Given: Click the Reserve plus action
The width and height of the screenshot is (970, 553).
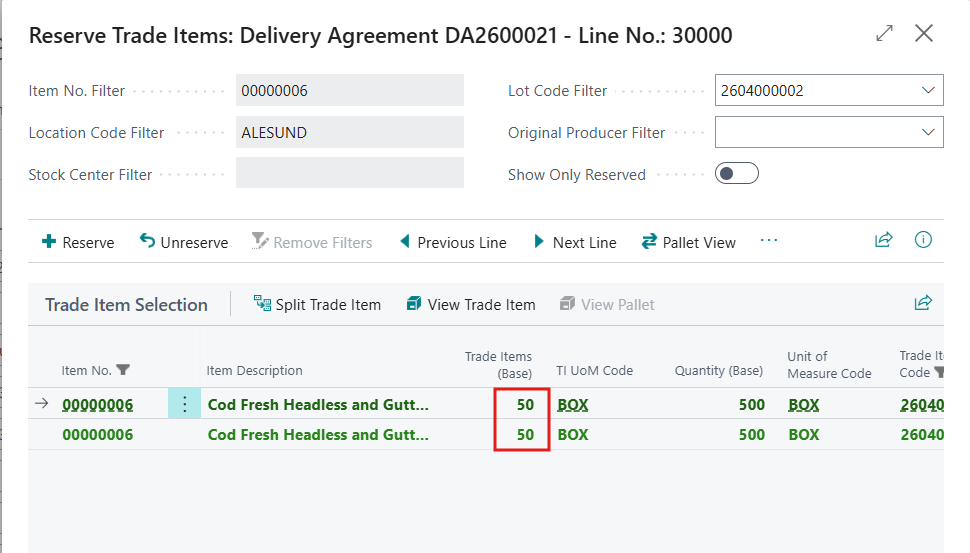Looking at the screenshot, I should 78,242.
